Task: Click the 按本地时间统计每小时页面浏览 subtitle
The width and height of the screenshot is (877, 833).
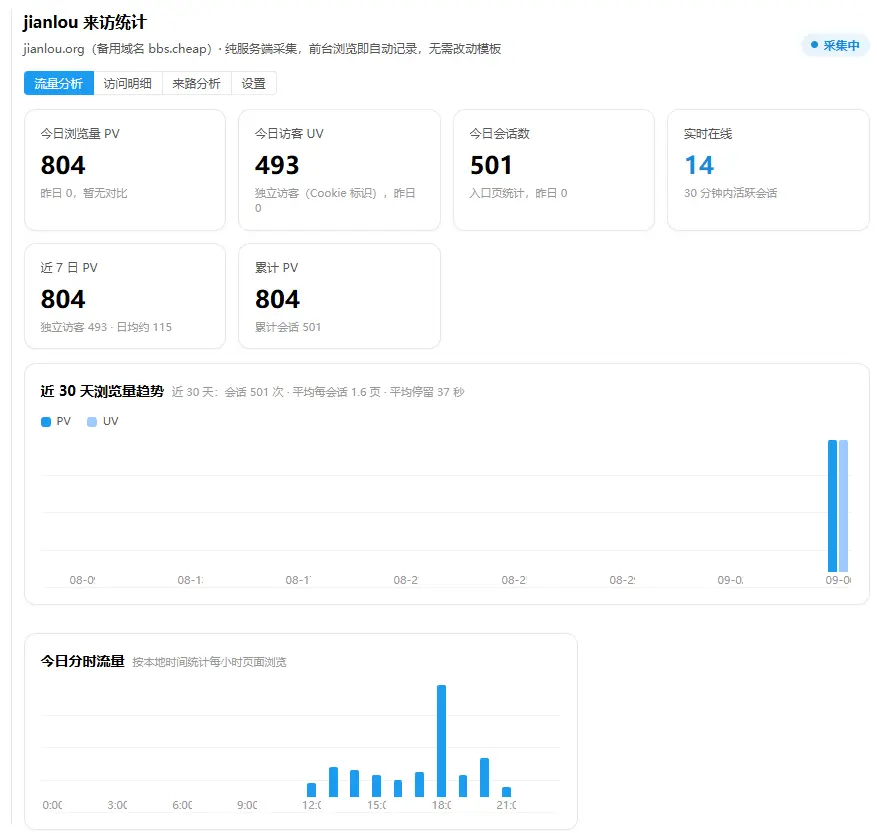Action: click(x=209, y=662)
